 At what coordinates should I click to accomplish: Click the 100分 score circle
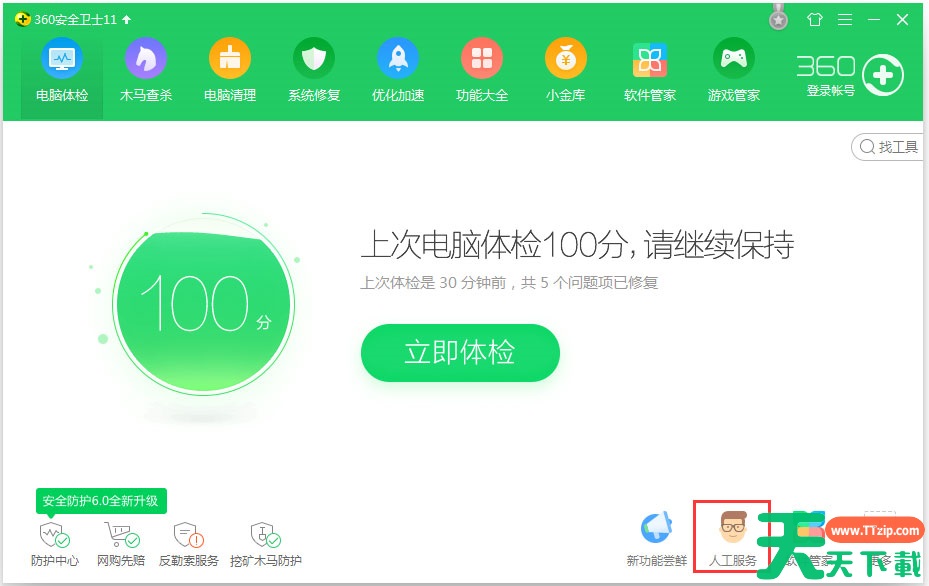(x=204, y=304)
